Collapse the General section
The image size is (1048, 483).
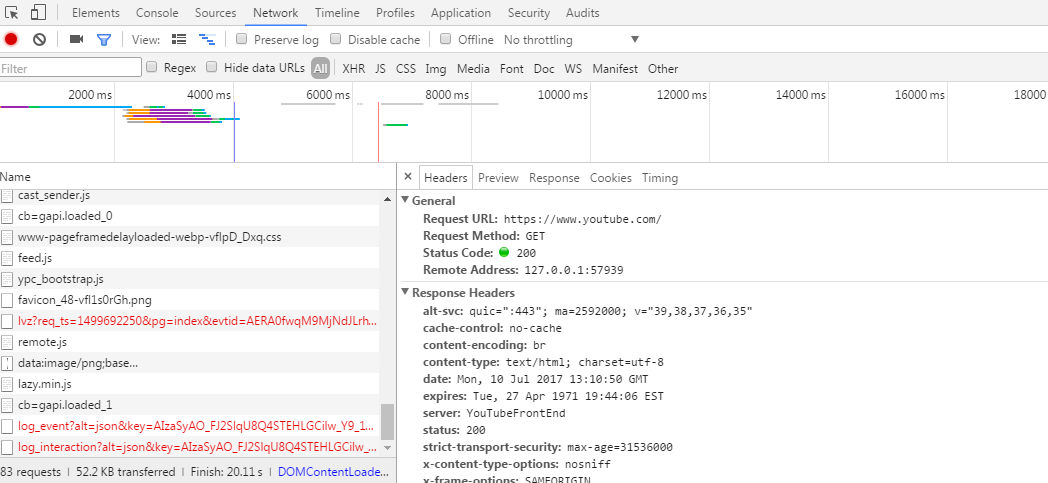click(405, 201)
